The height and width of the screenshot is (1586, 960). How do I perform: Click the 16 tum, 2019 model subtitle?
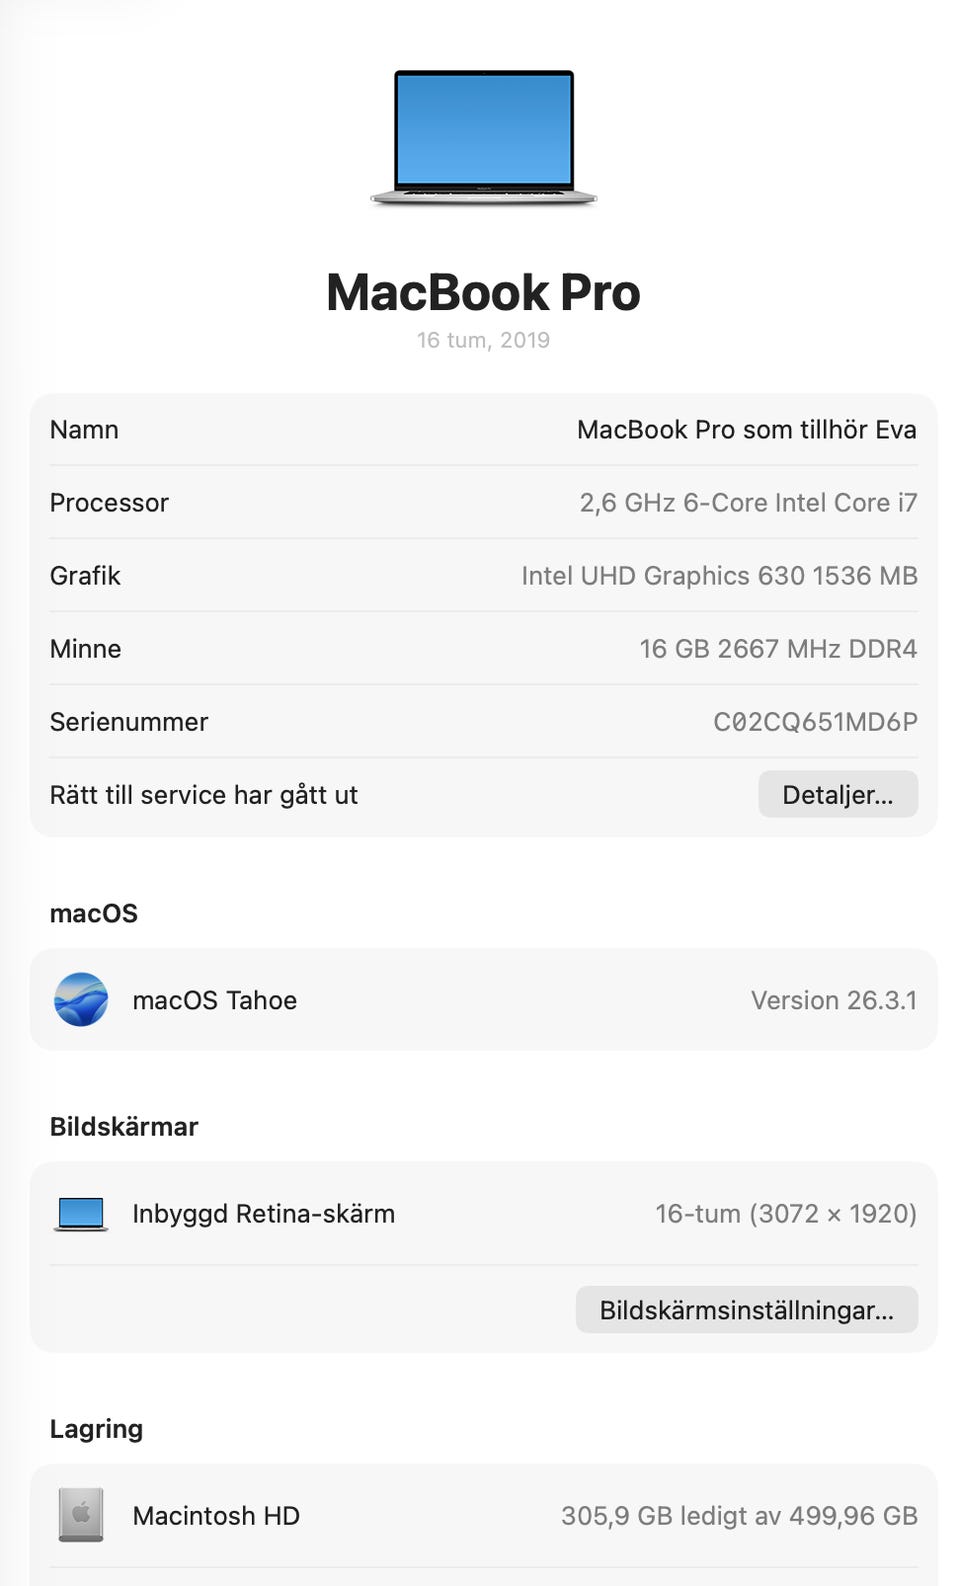(483, 340)
